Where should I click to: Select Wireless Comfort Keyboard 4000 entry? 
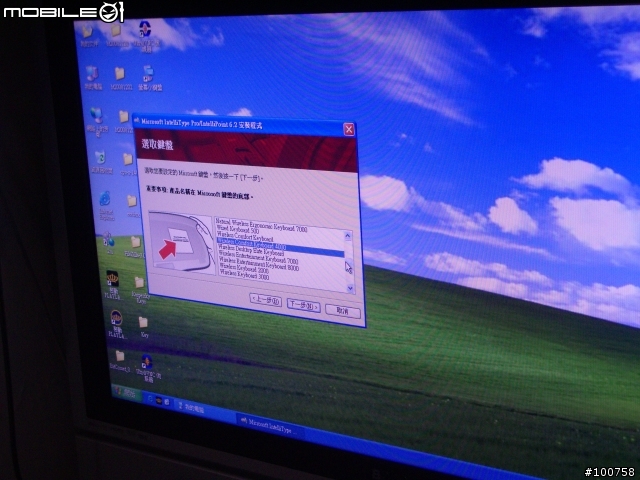[280, 246]
